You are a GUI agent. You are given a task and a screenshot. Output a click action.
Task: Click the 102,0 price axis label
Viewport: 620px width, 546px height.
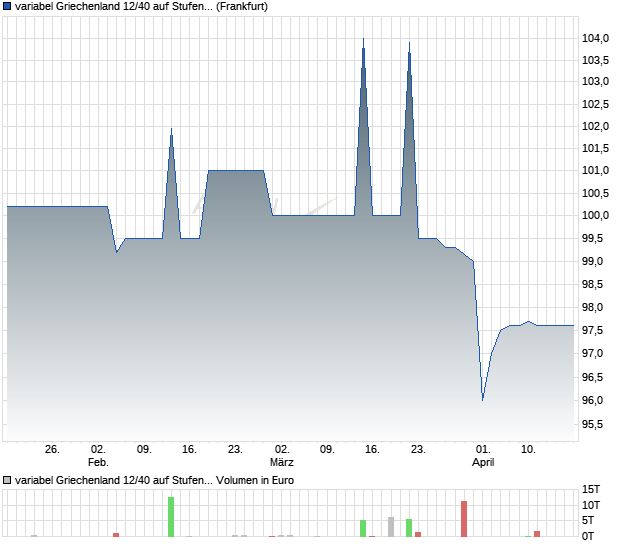(595, 127)
